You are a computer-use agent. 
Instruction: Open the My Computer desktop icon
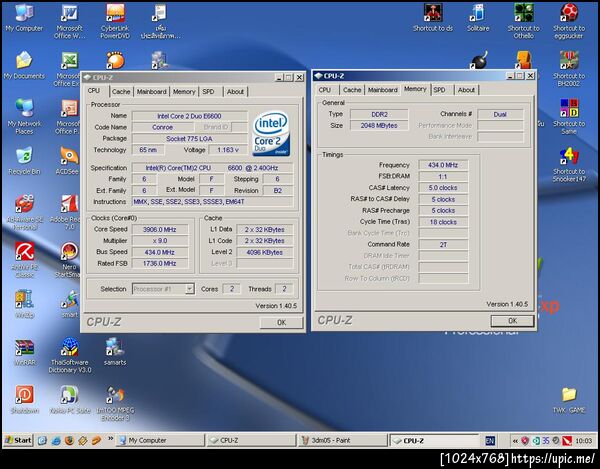[x=23, y=14]
